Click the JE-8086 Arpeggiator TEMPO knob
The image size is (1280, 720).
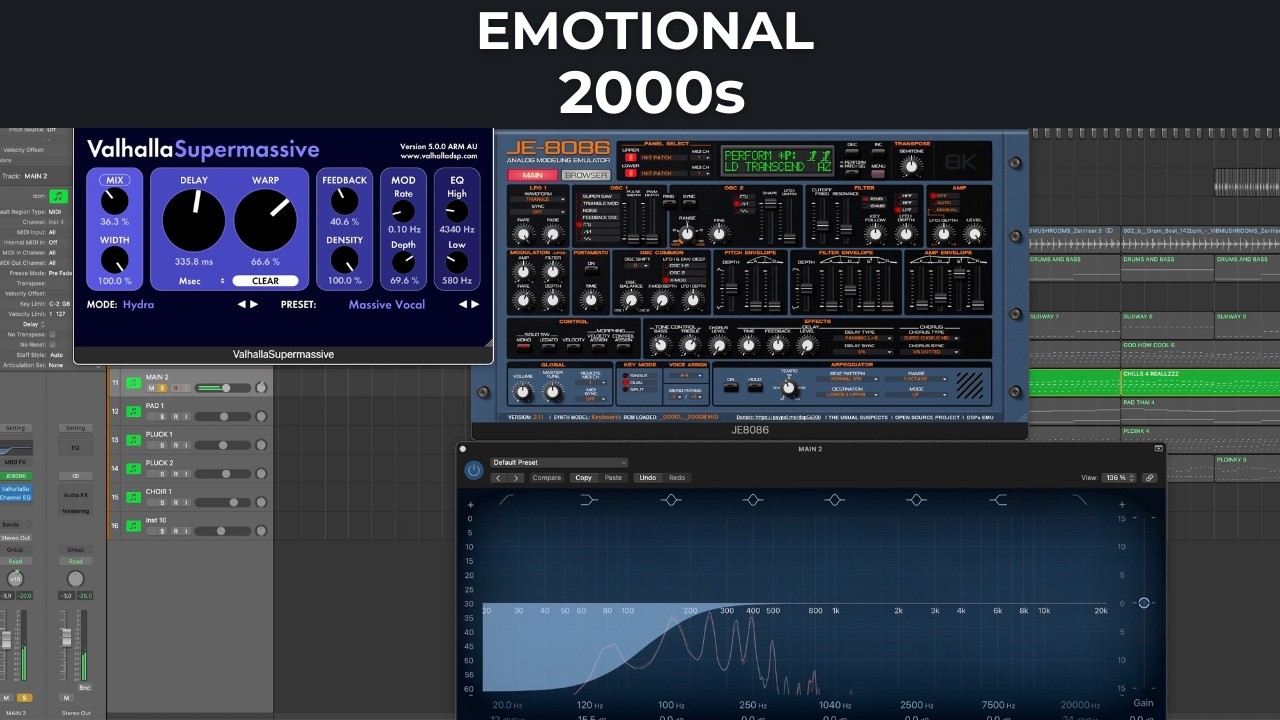pyautogui.click(x=789, y=388)
